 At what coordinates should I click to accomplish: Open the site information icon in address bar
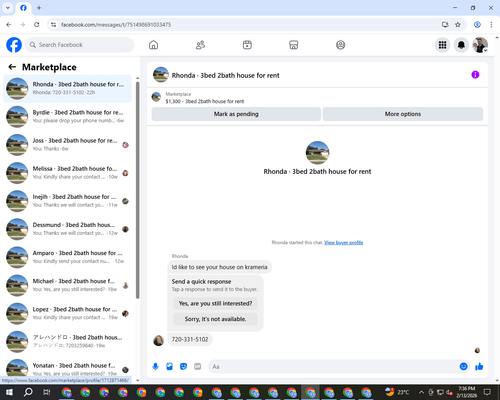pyautogui.click(x=53, y=25)
